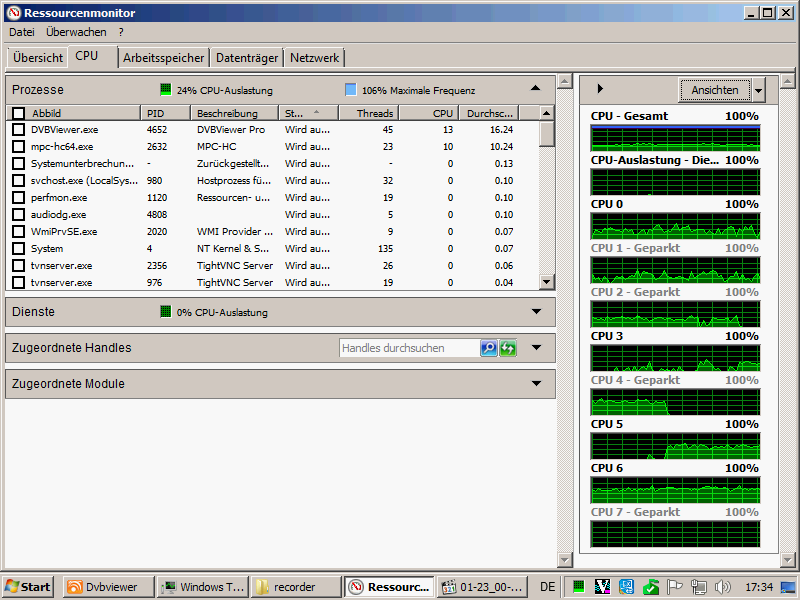Select the WmiPrvSE.exe checkbox

18,232
